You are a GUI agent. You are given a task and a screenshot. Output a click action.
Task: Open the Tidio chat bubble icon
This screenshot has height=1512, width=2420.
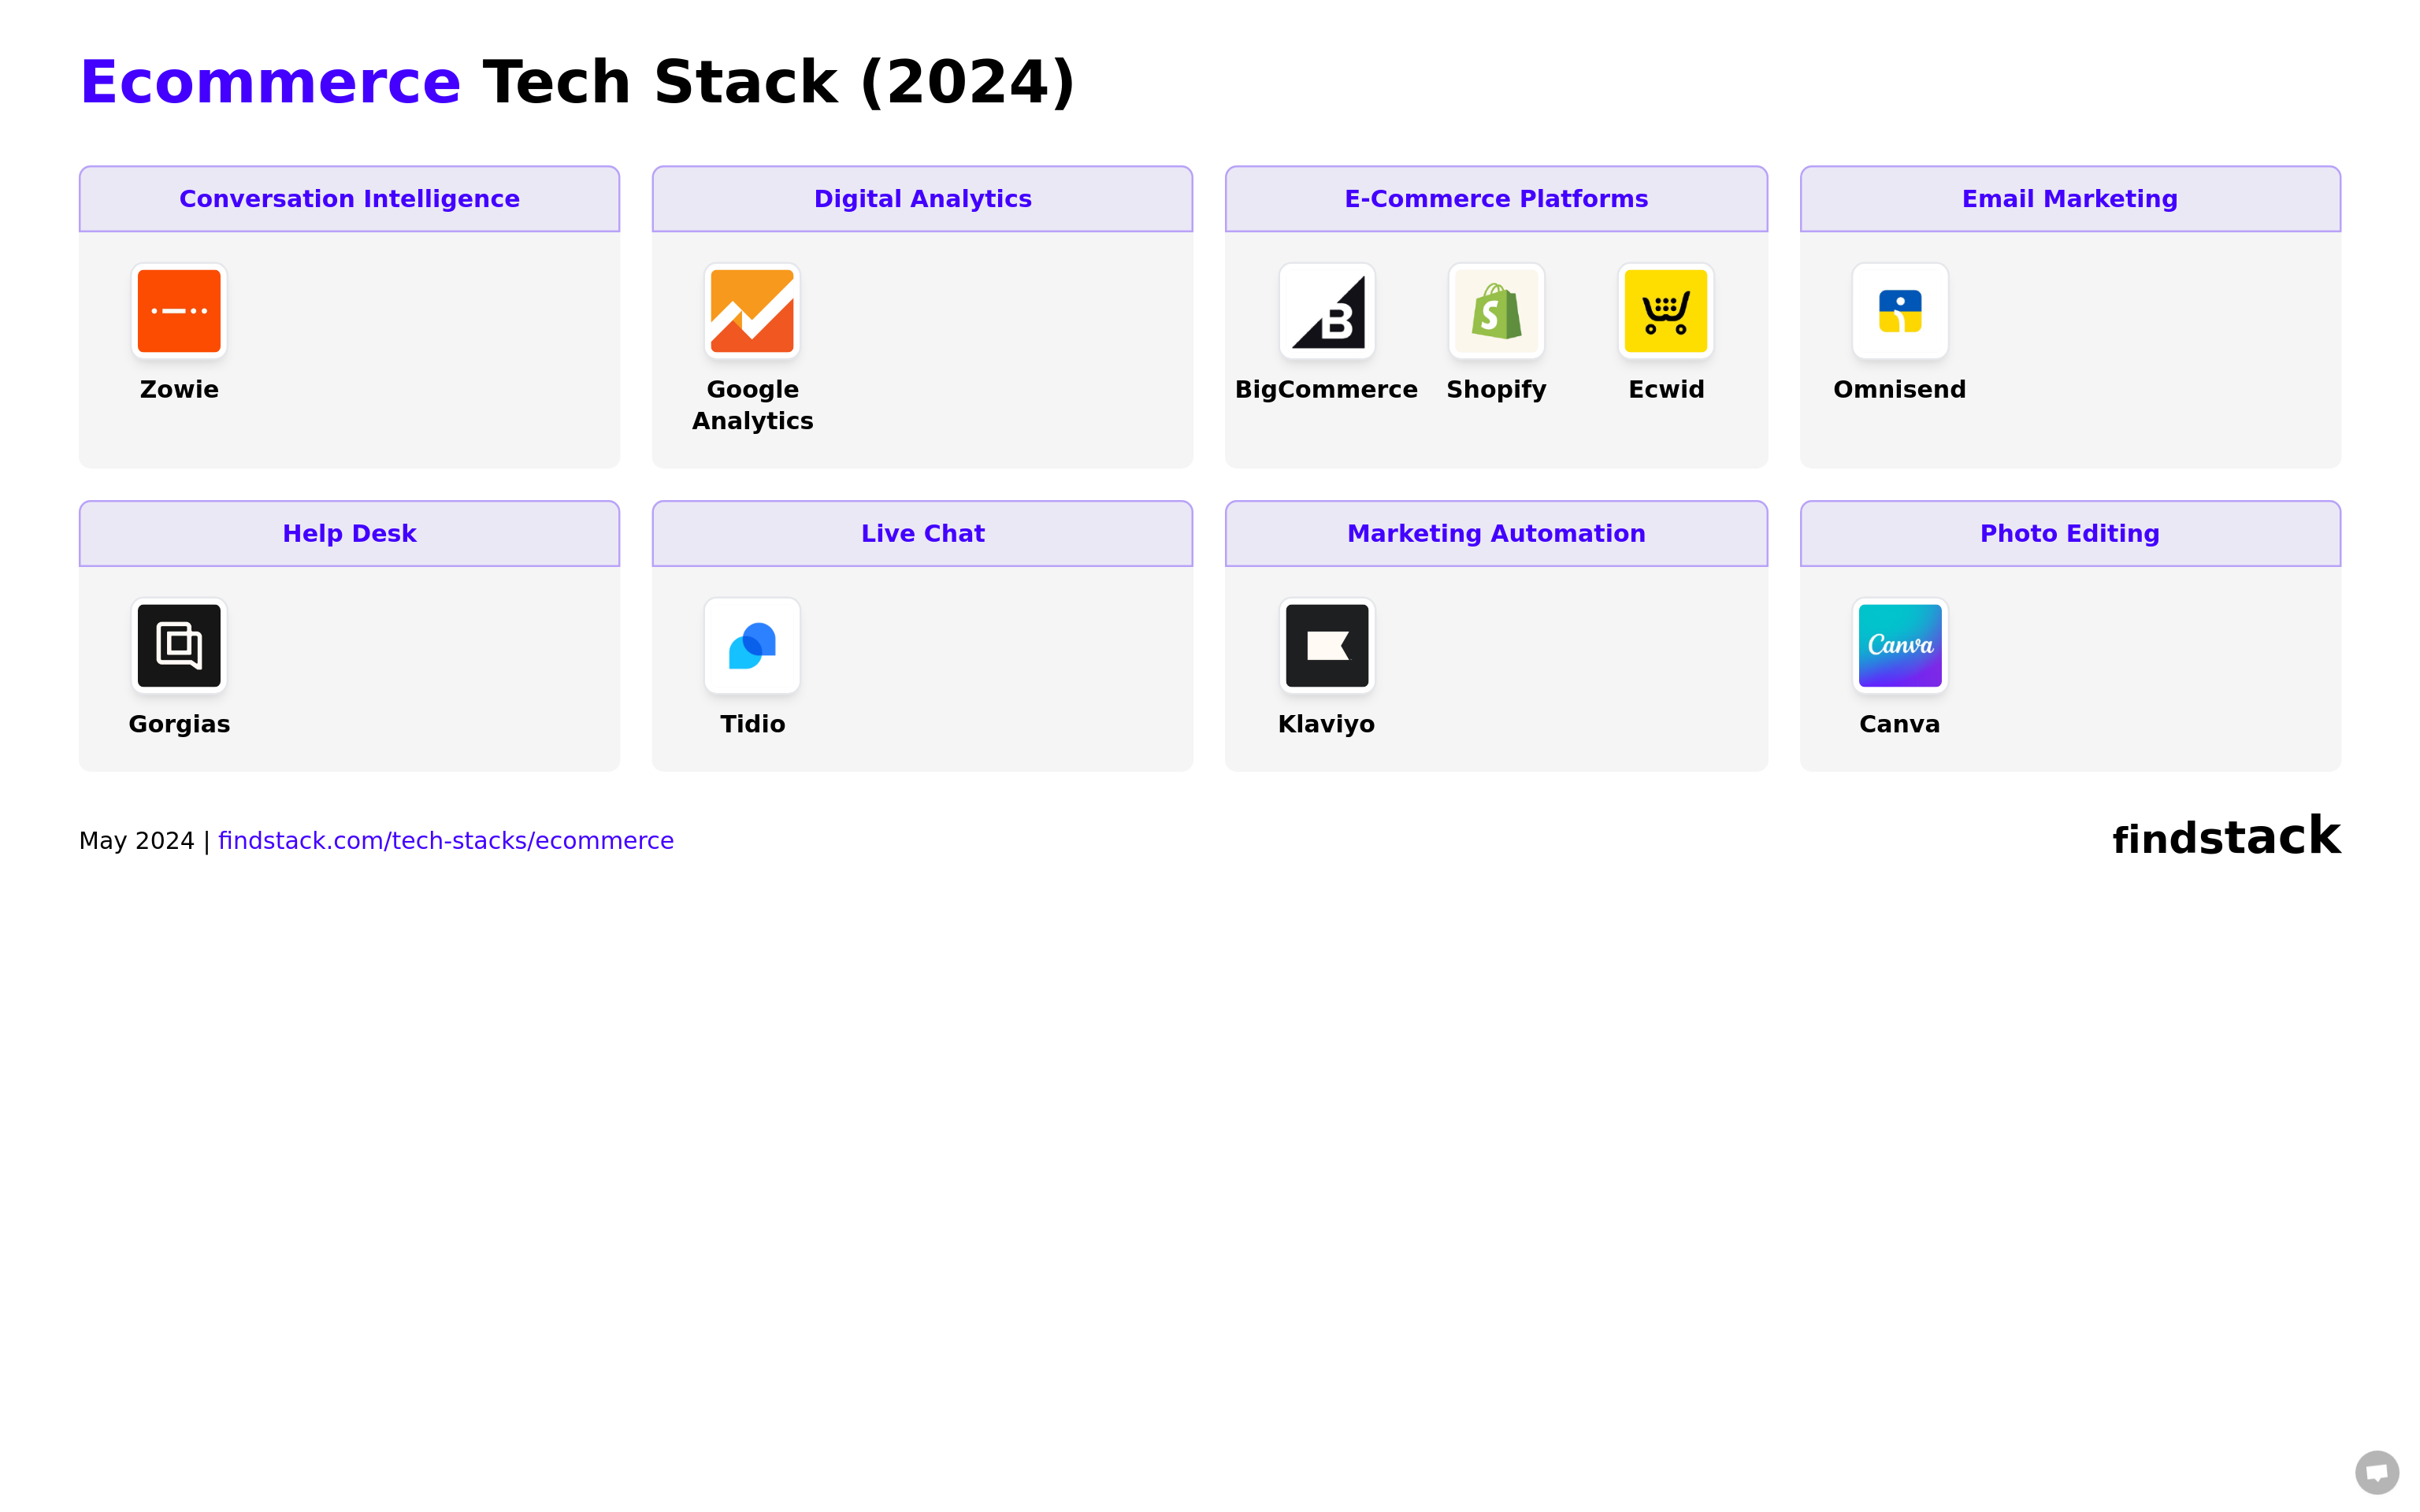point(752,646)
